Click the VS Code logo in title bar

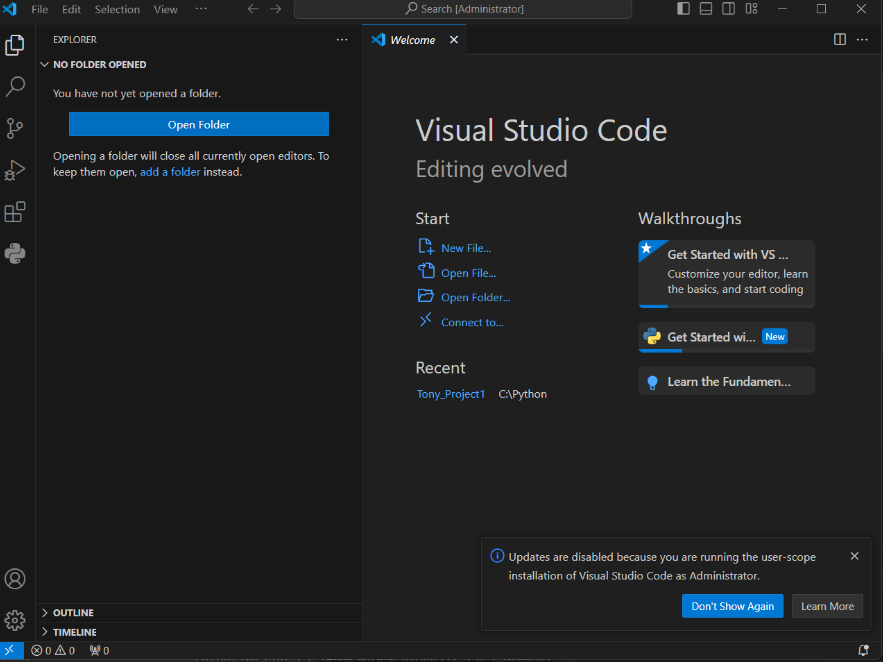(10, 9)
